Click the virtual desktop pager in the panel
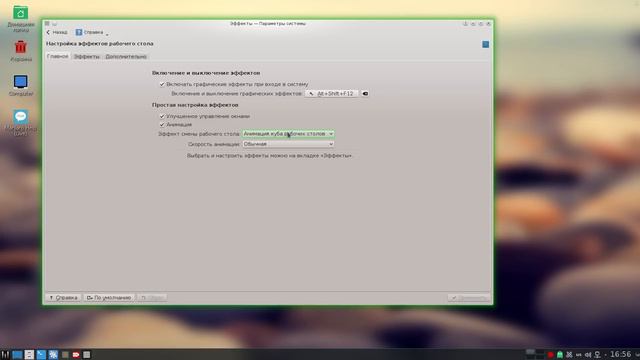The image size is (640, 360). pyautogui.click(x=535, y=354)
